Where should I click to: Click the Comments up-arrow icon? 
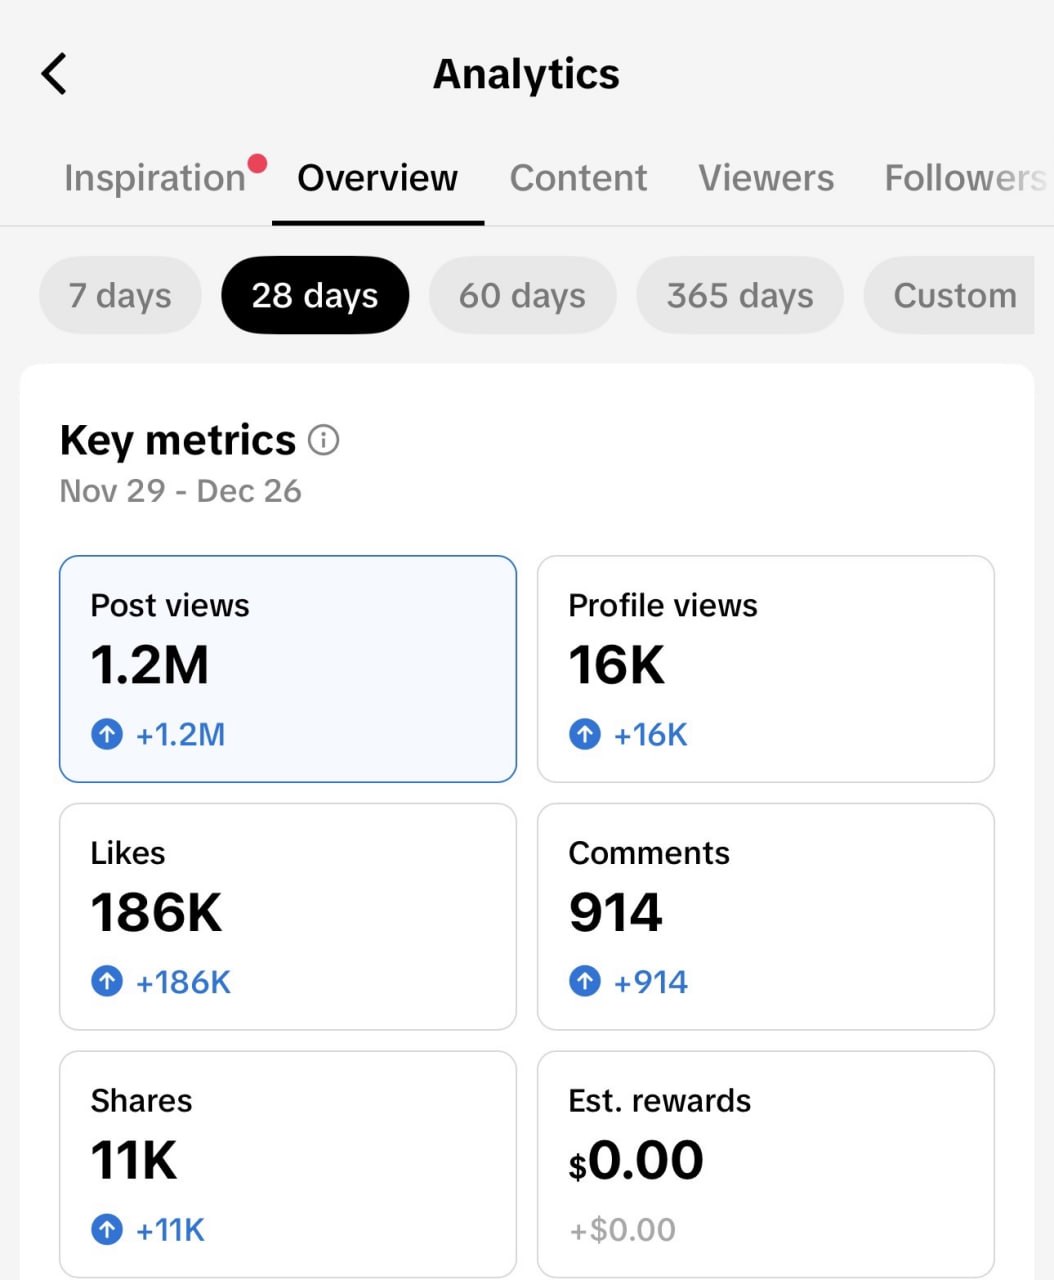[585, 982]
